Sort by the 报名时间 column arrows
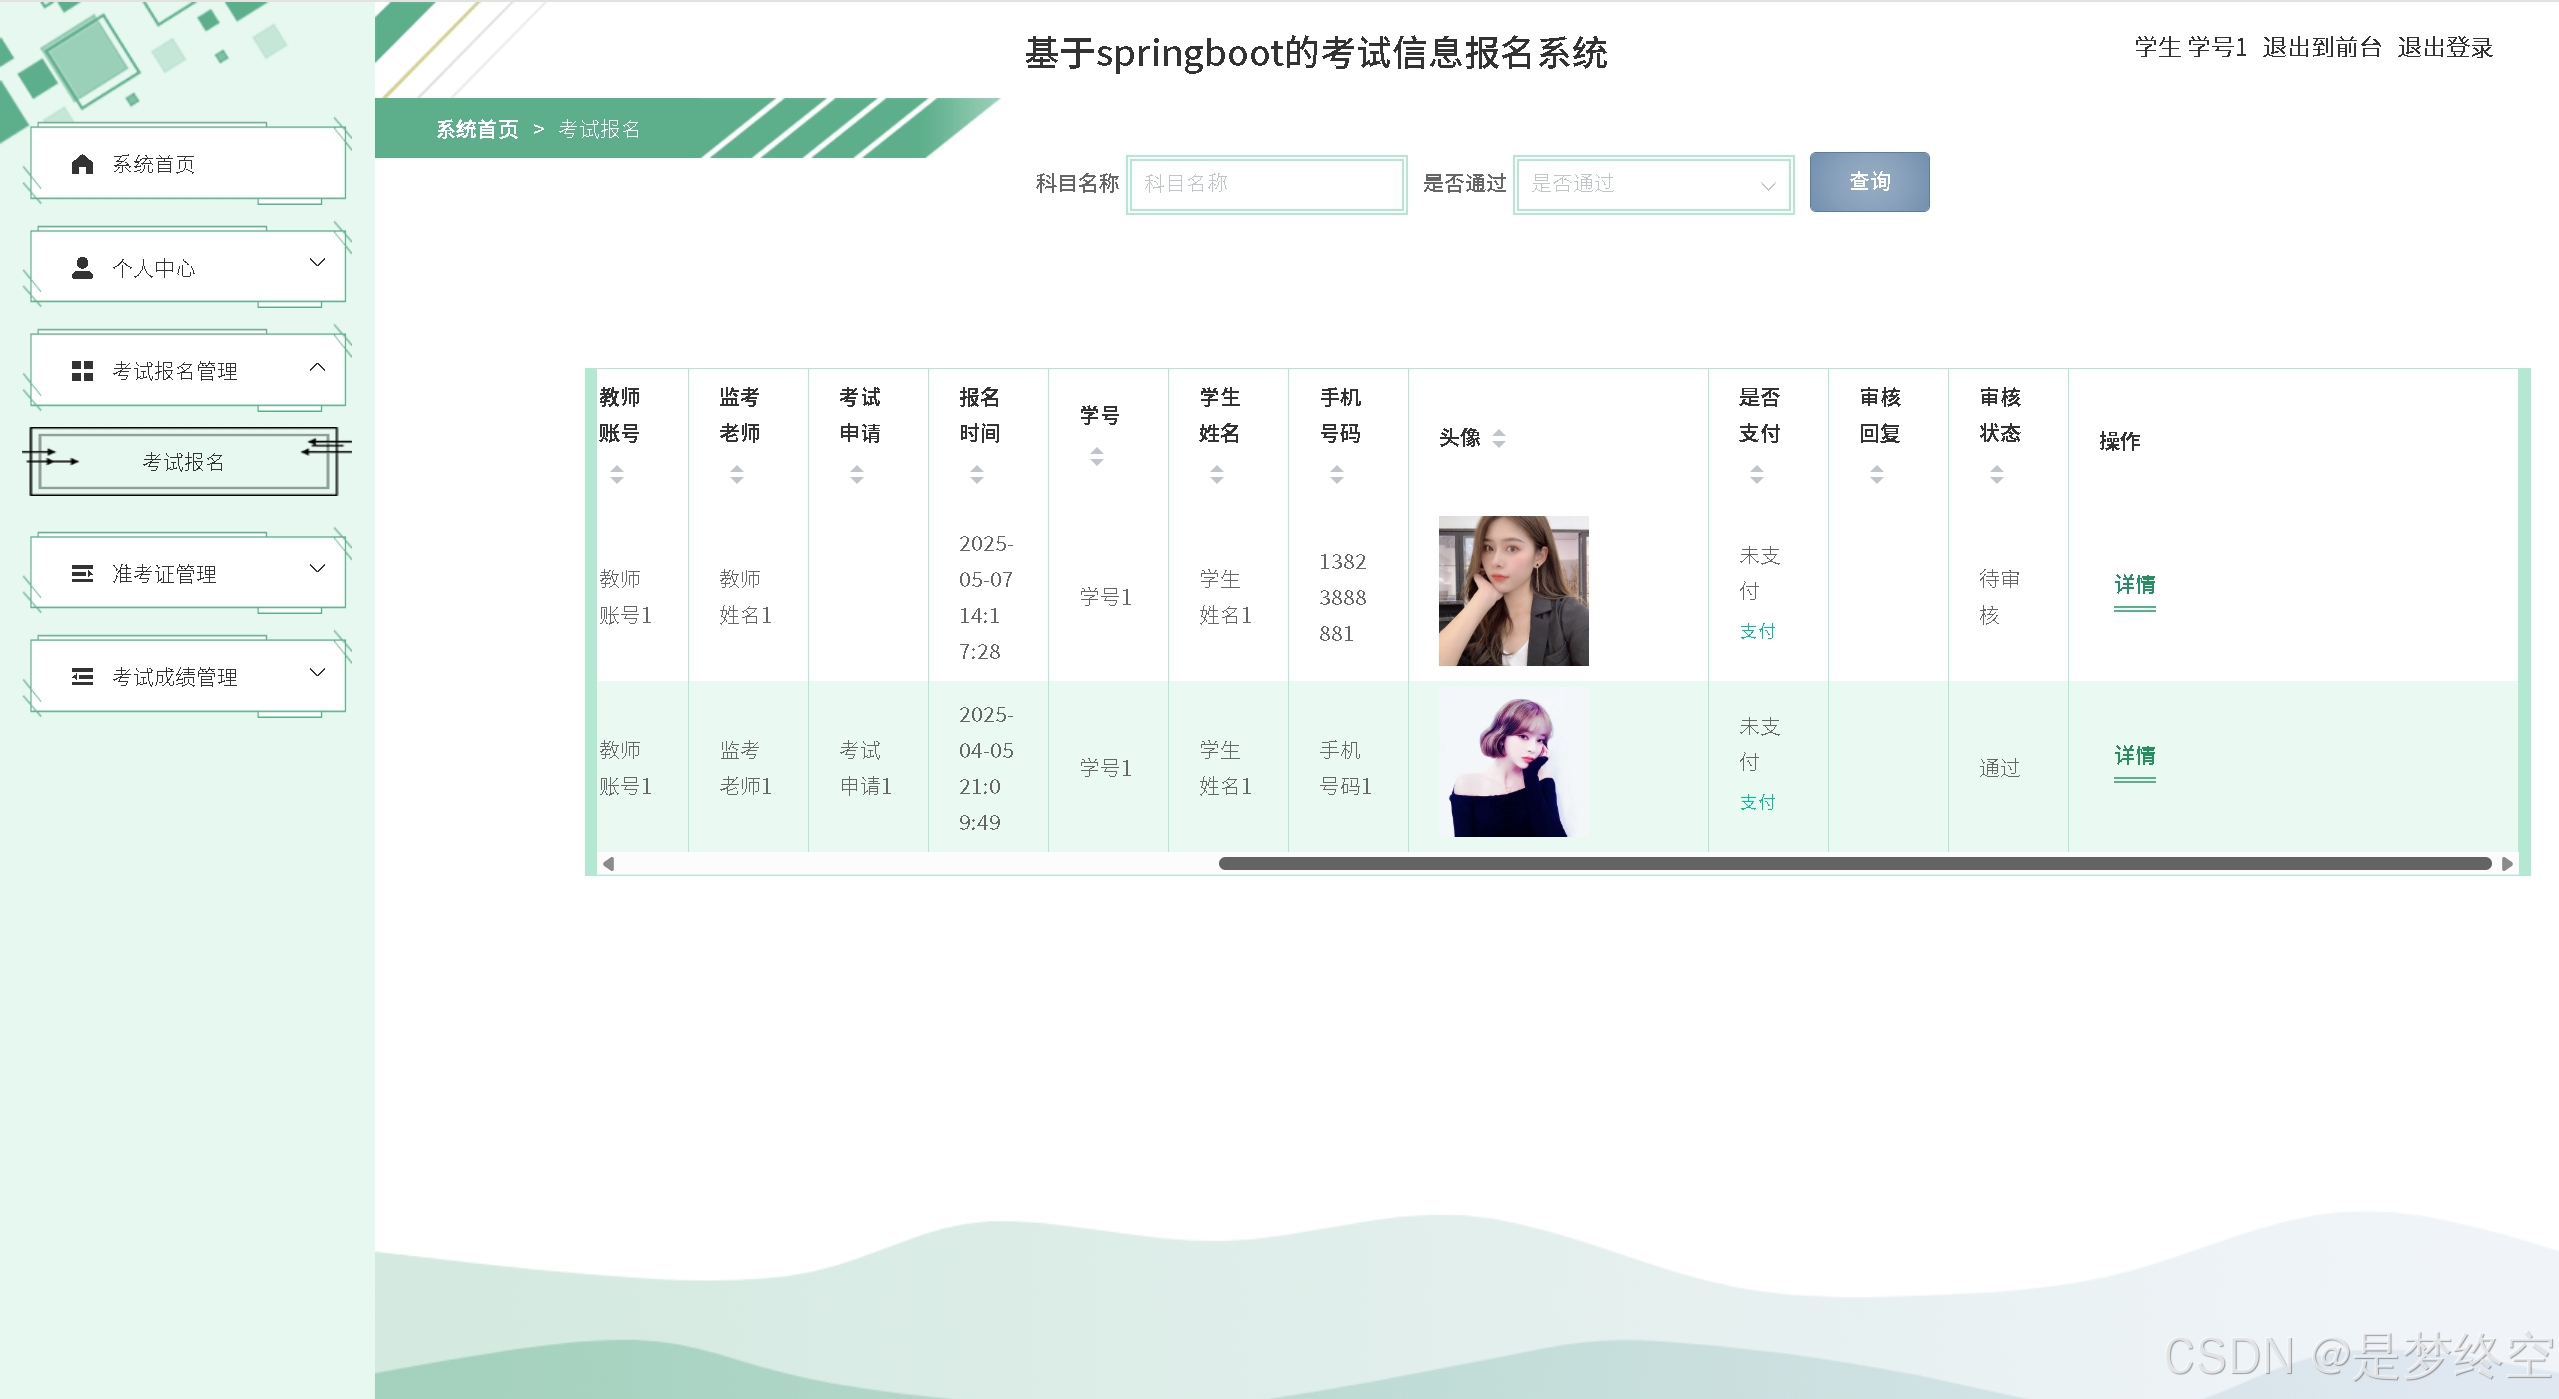 pos(977,475)
